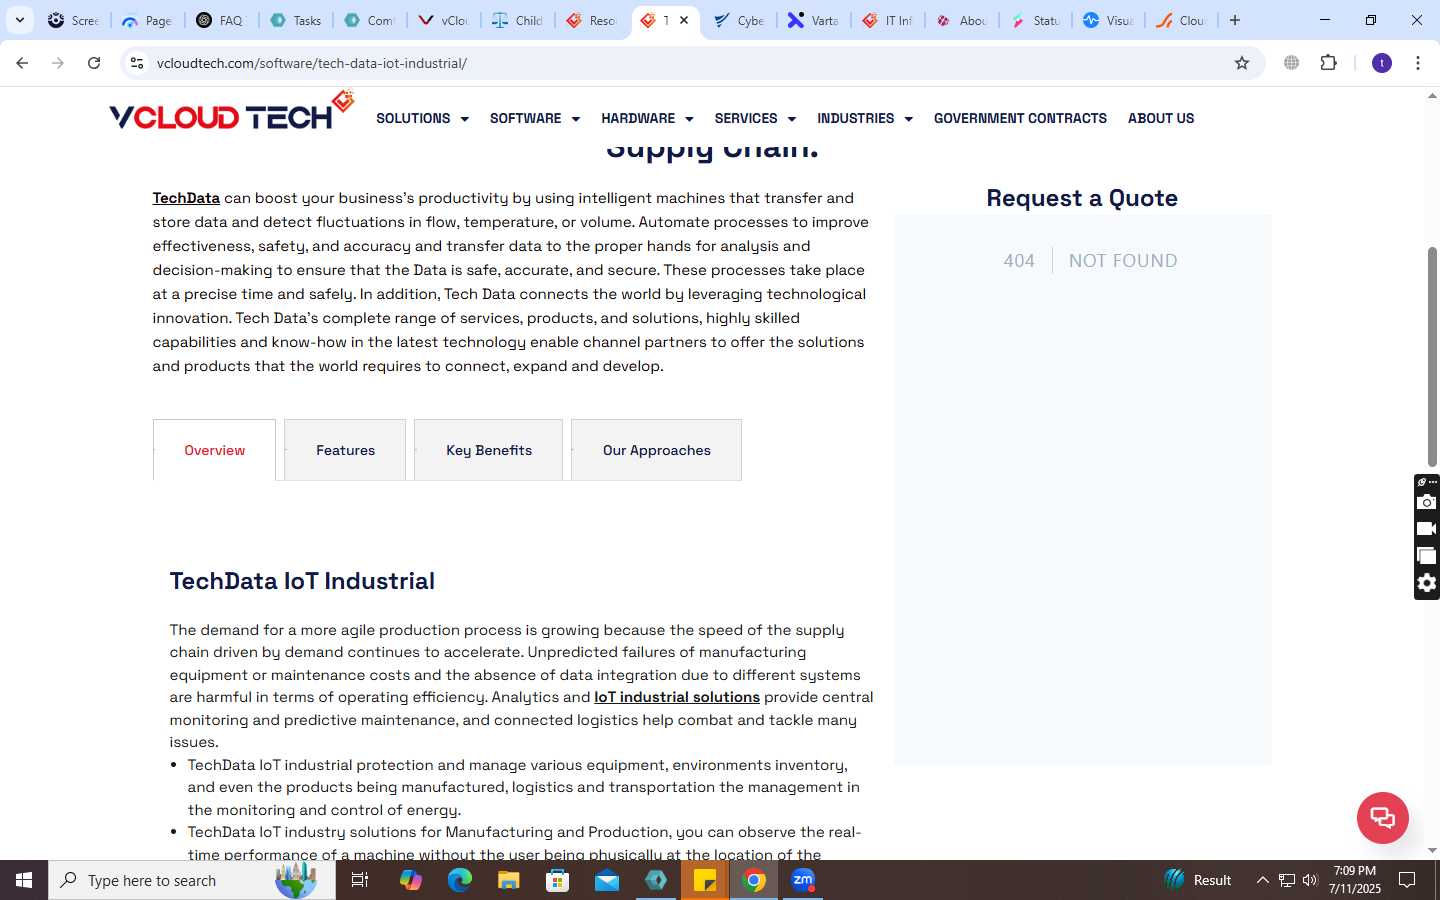1440x900 pixels.
Task: Switch to Chrome on the taskbar
Action: pos(754,880)
